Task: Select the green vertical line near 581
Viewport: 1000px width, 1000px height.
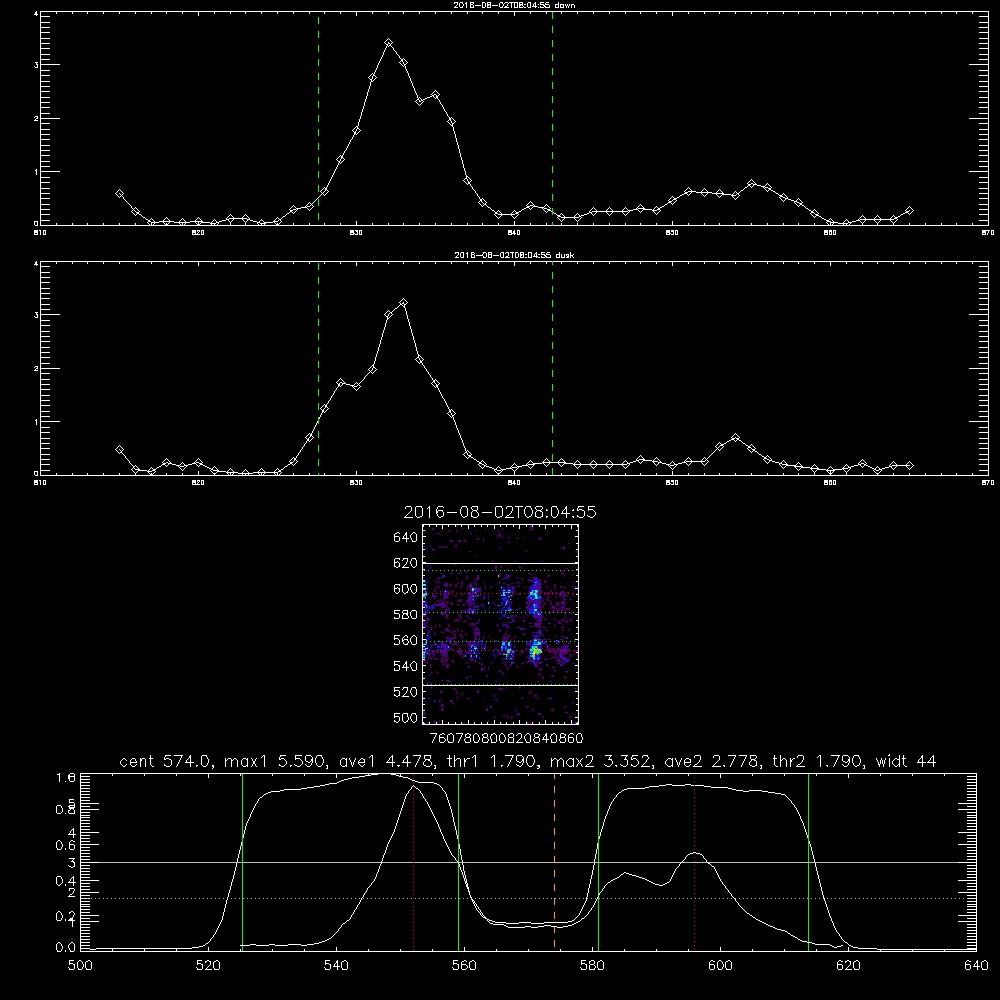Action: 598,861
